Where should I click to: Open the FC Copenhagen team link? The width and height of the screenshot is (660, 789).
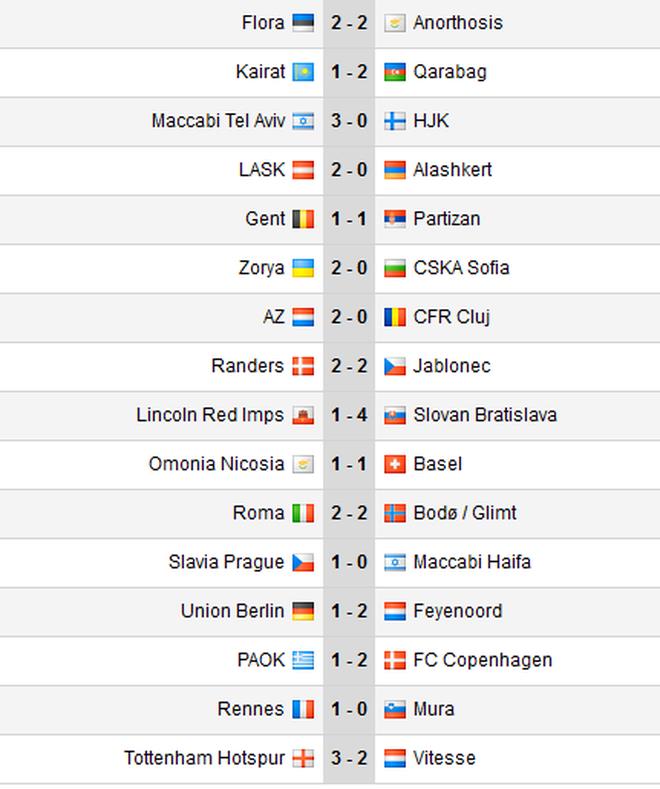point(482,660)
